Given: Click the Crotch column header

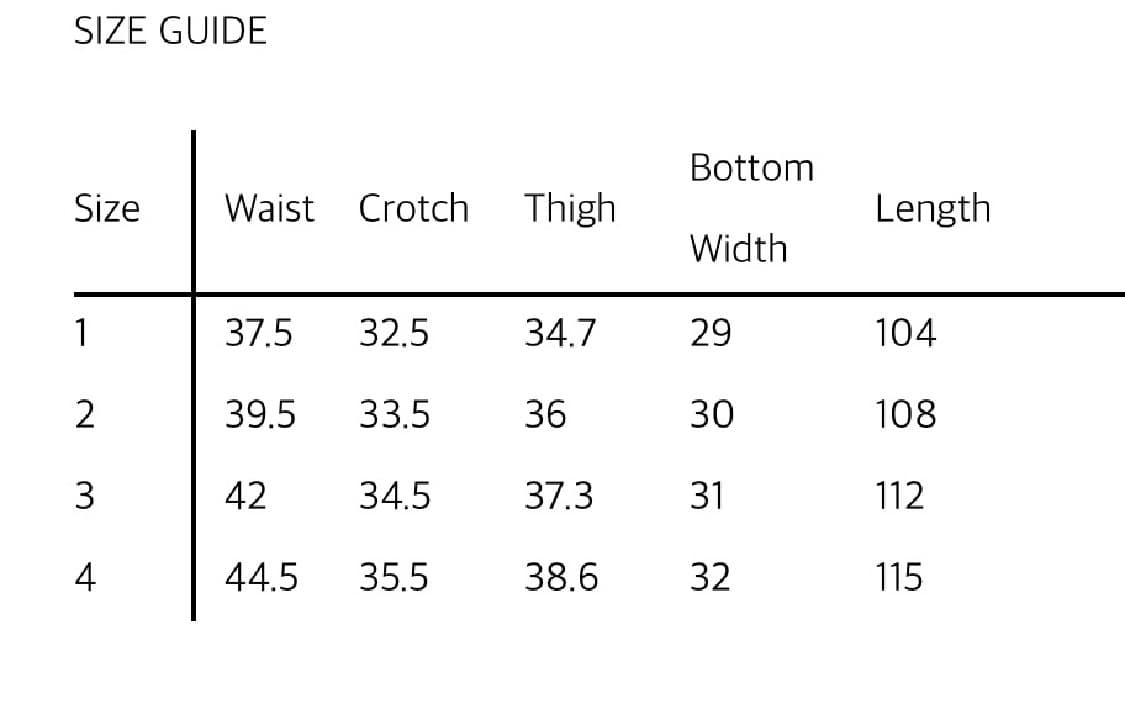Looking at the screenshot, I should pyautogui.click(x=413, y=209).
